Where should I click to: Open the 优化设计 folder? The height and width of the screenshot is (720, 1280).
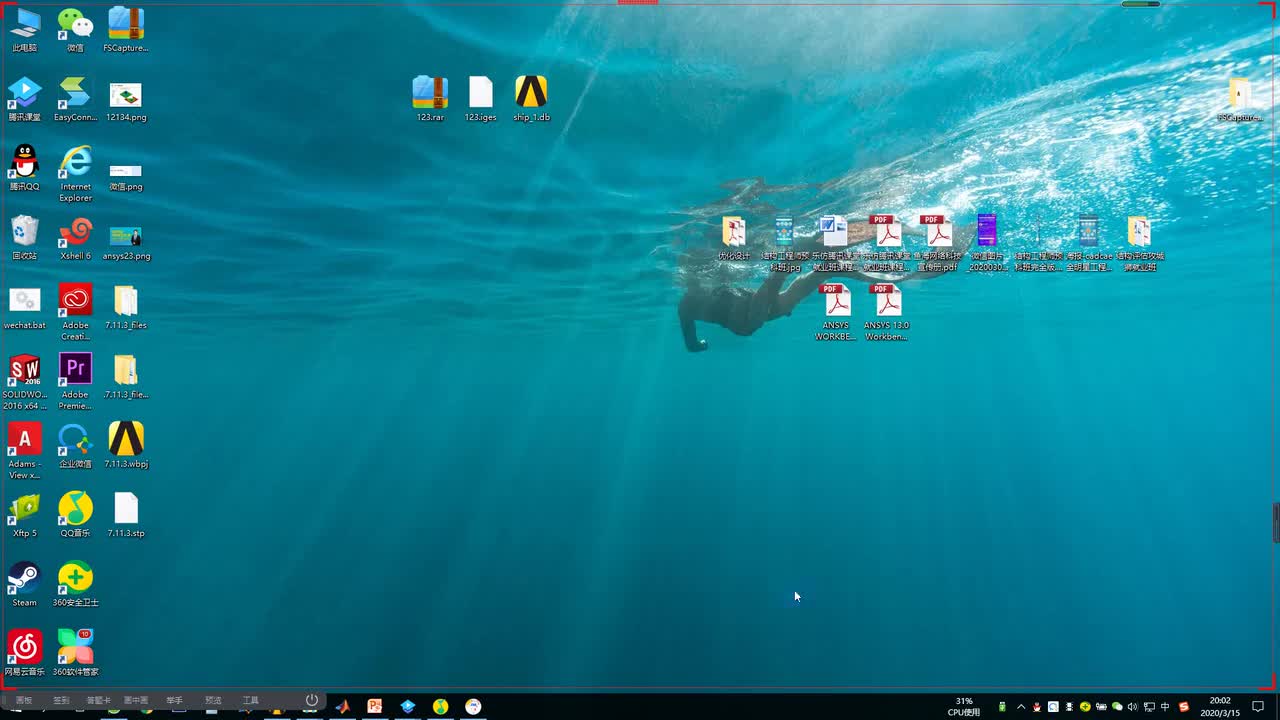(x=734, y=238)
